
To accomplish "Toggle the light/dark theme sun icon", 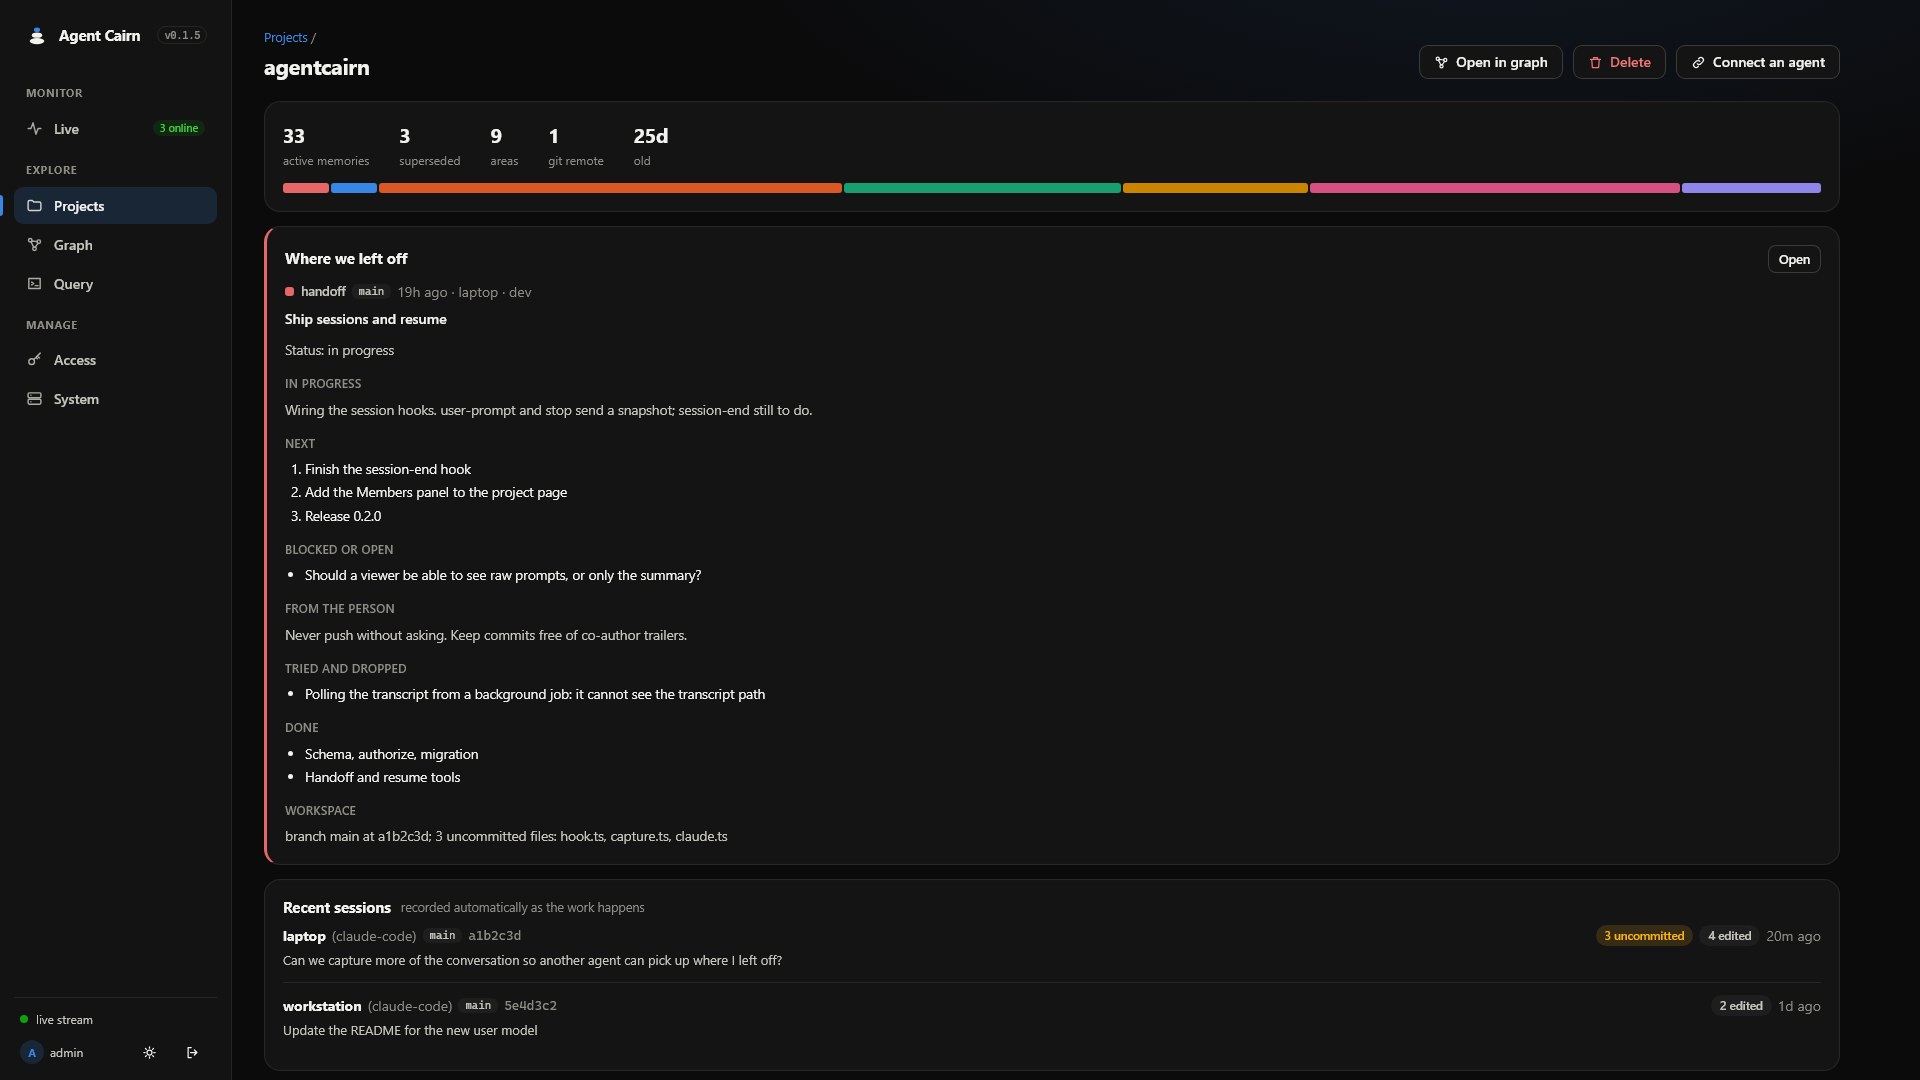I will point(149,1053).
